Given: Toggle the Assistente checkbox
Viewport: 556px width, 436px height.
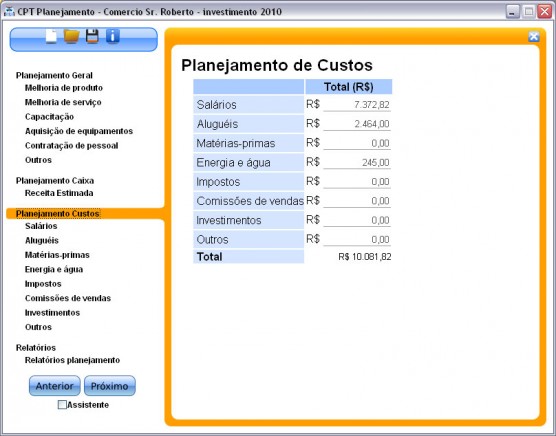Looking at the screenshot, I should (62, 404).
